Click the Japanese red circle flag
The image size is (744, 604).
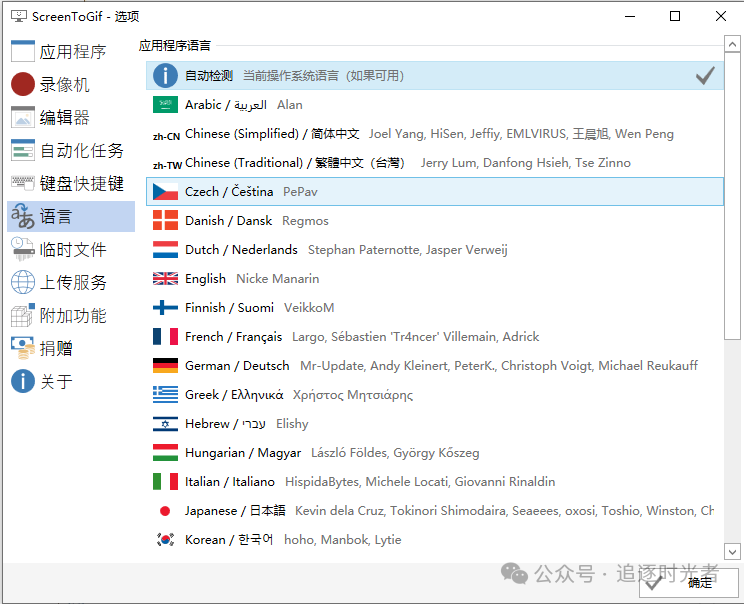tap(165, 511)
